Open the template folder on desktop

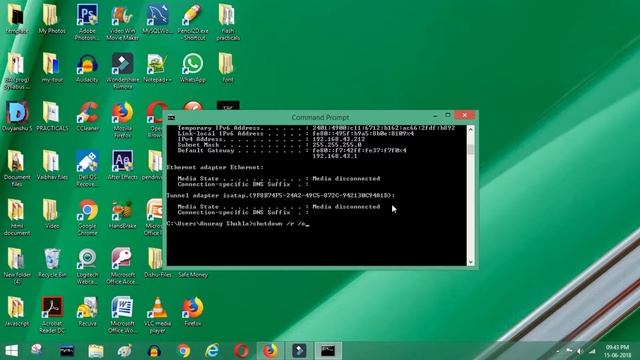17,19
